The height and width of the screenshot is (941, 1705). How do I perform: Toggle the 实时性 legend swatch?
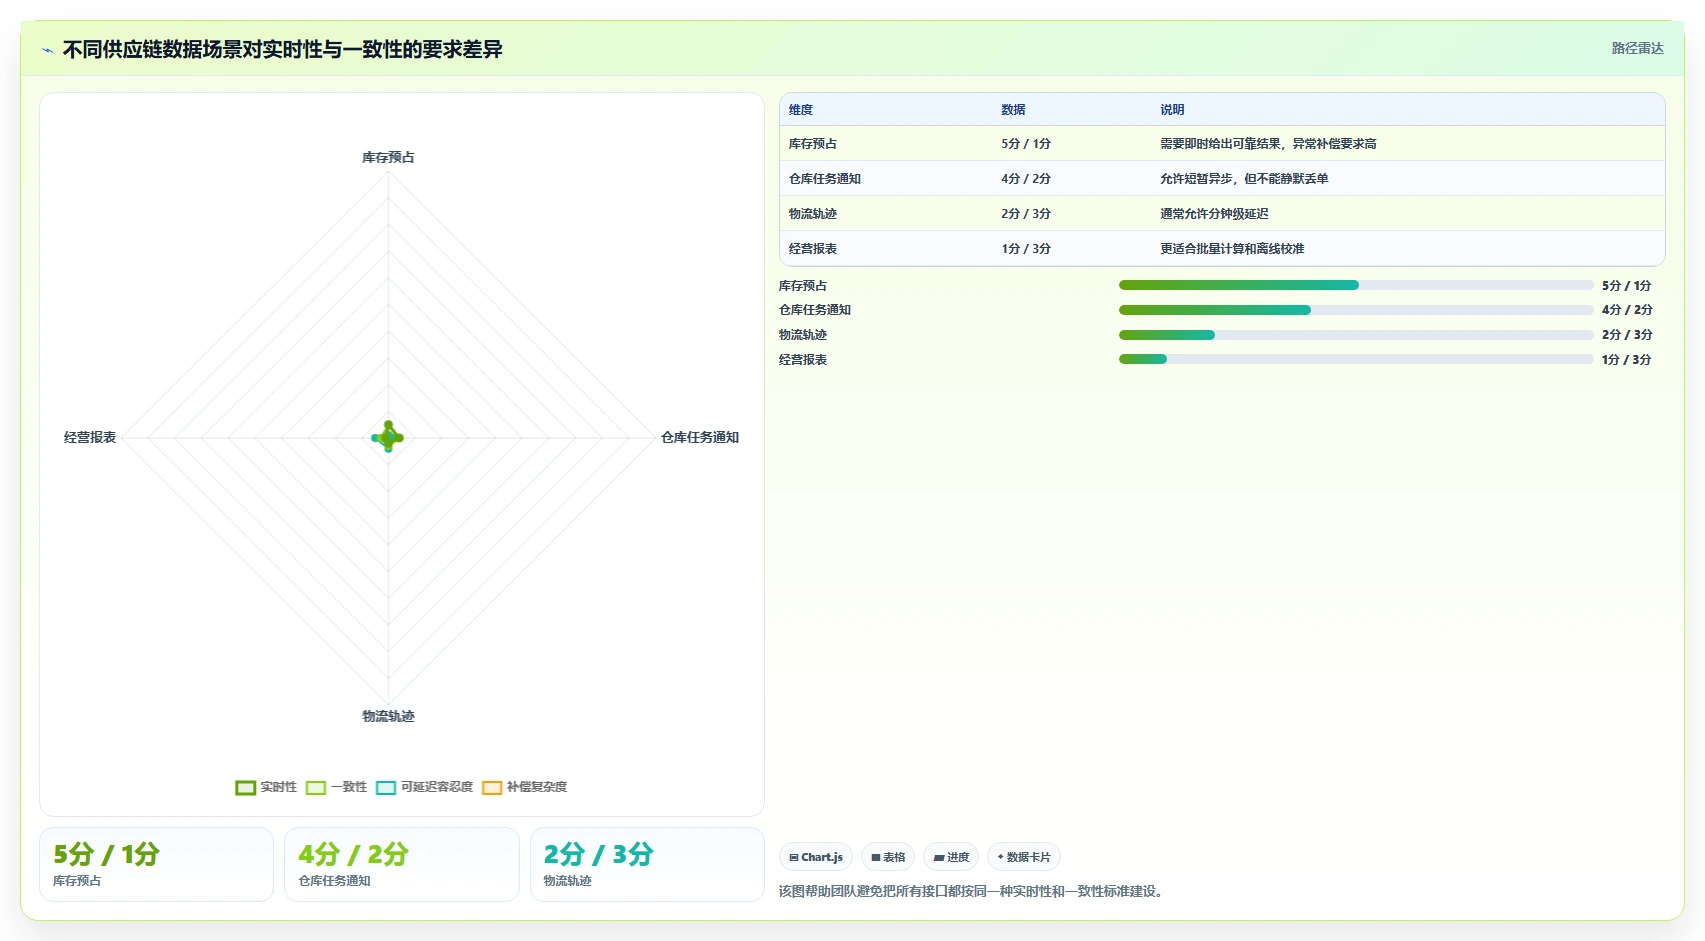coord(246,788)
